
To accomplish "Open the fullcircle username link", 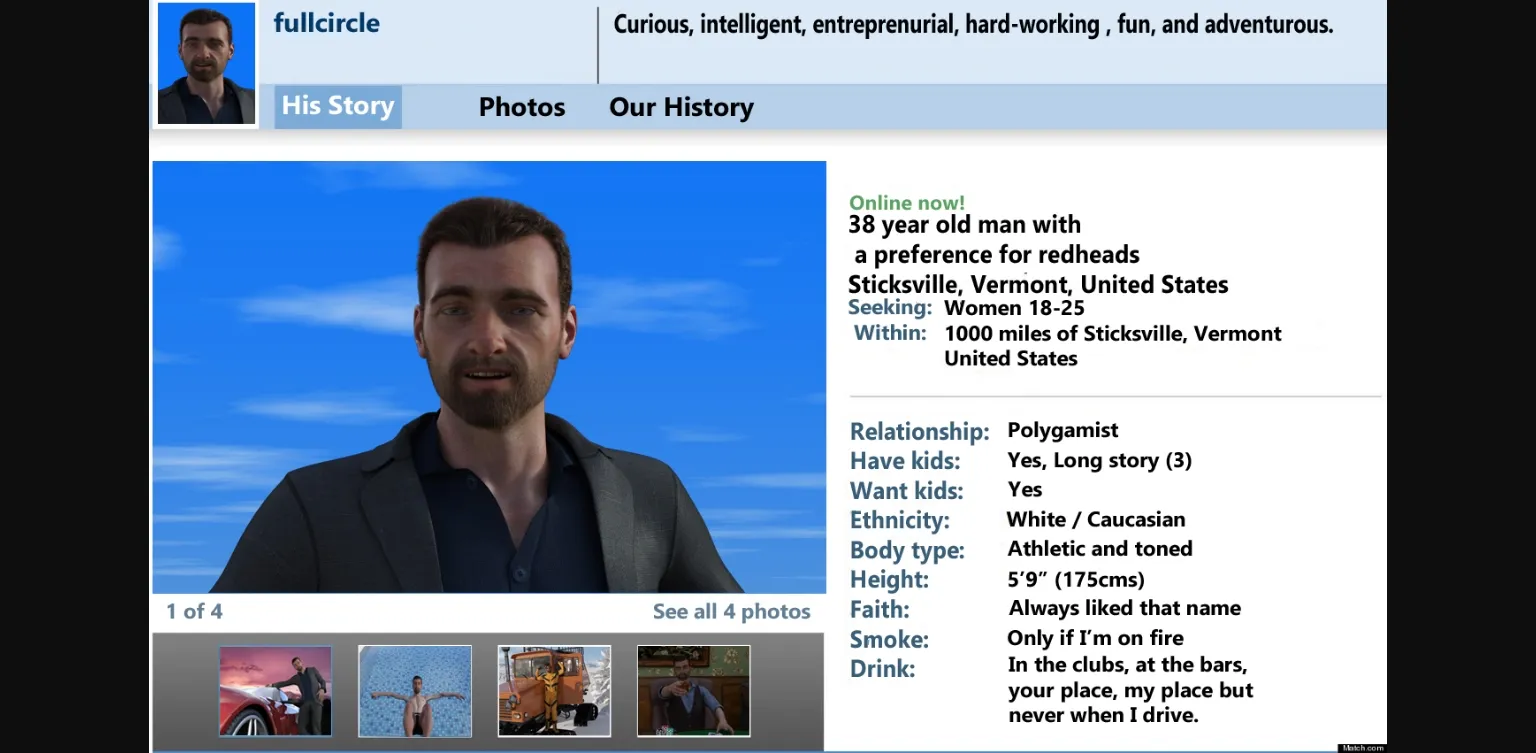I will [326, 23].
